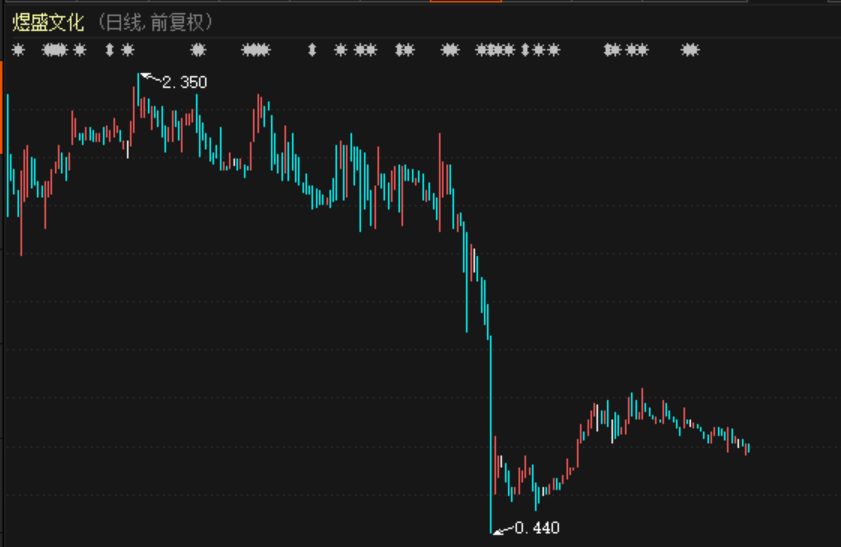The height and width of the screenshot is (547, 841).
Task: Click the 煜盛文化 stock name title
Action: [x=48, y=22]
